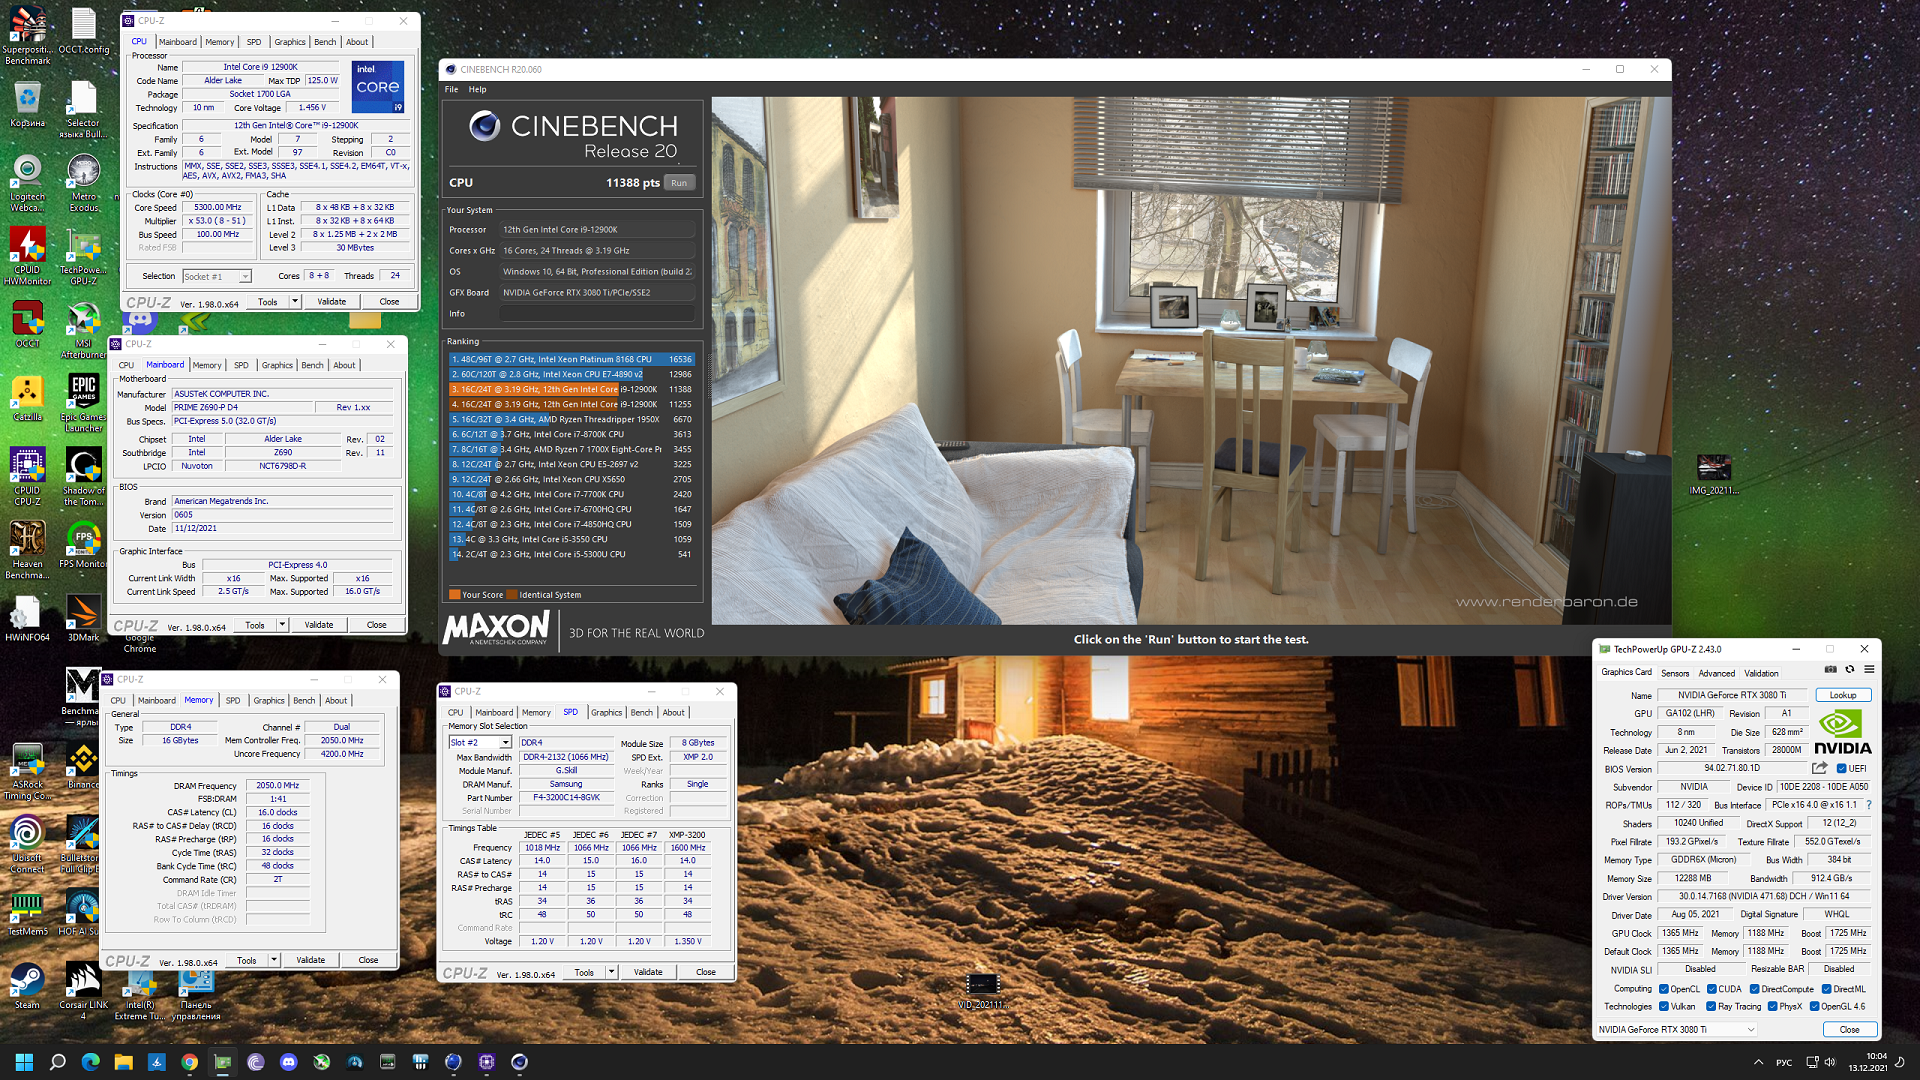
Task: Select the Metro Exodus desktop icon
Action: 84,183
